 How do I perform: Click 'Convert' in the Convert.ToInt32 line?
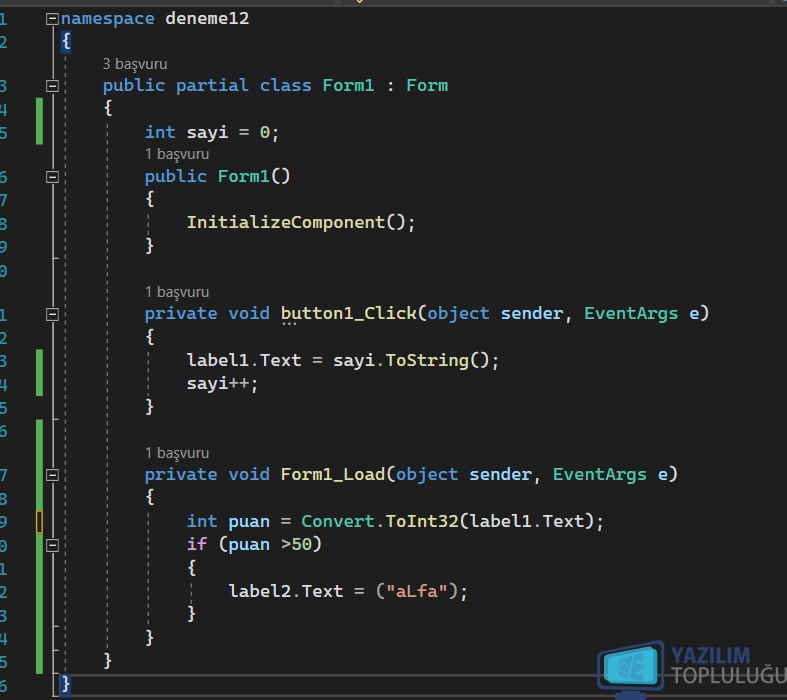click(338, 521)
